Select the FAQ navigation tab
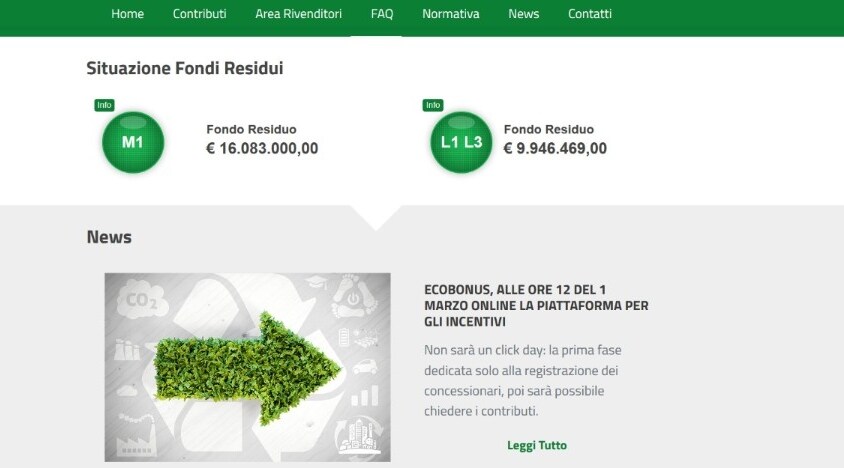The height and width of the screenshot is (468, 844). [381, 14]
